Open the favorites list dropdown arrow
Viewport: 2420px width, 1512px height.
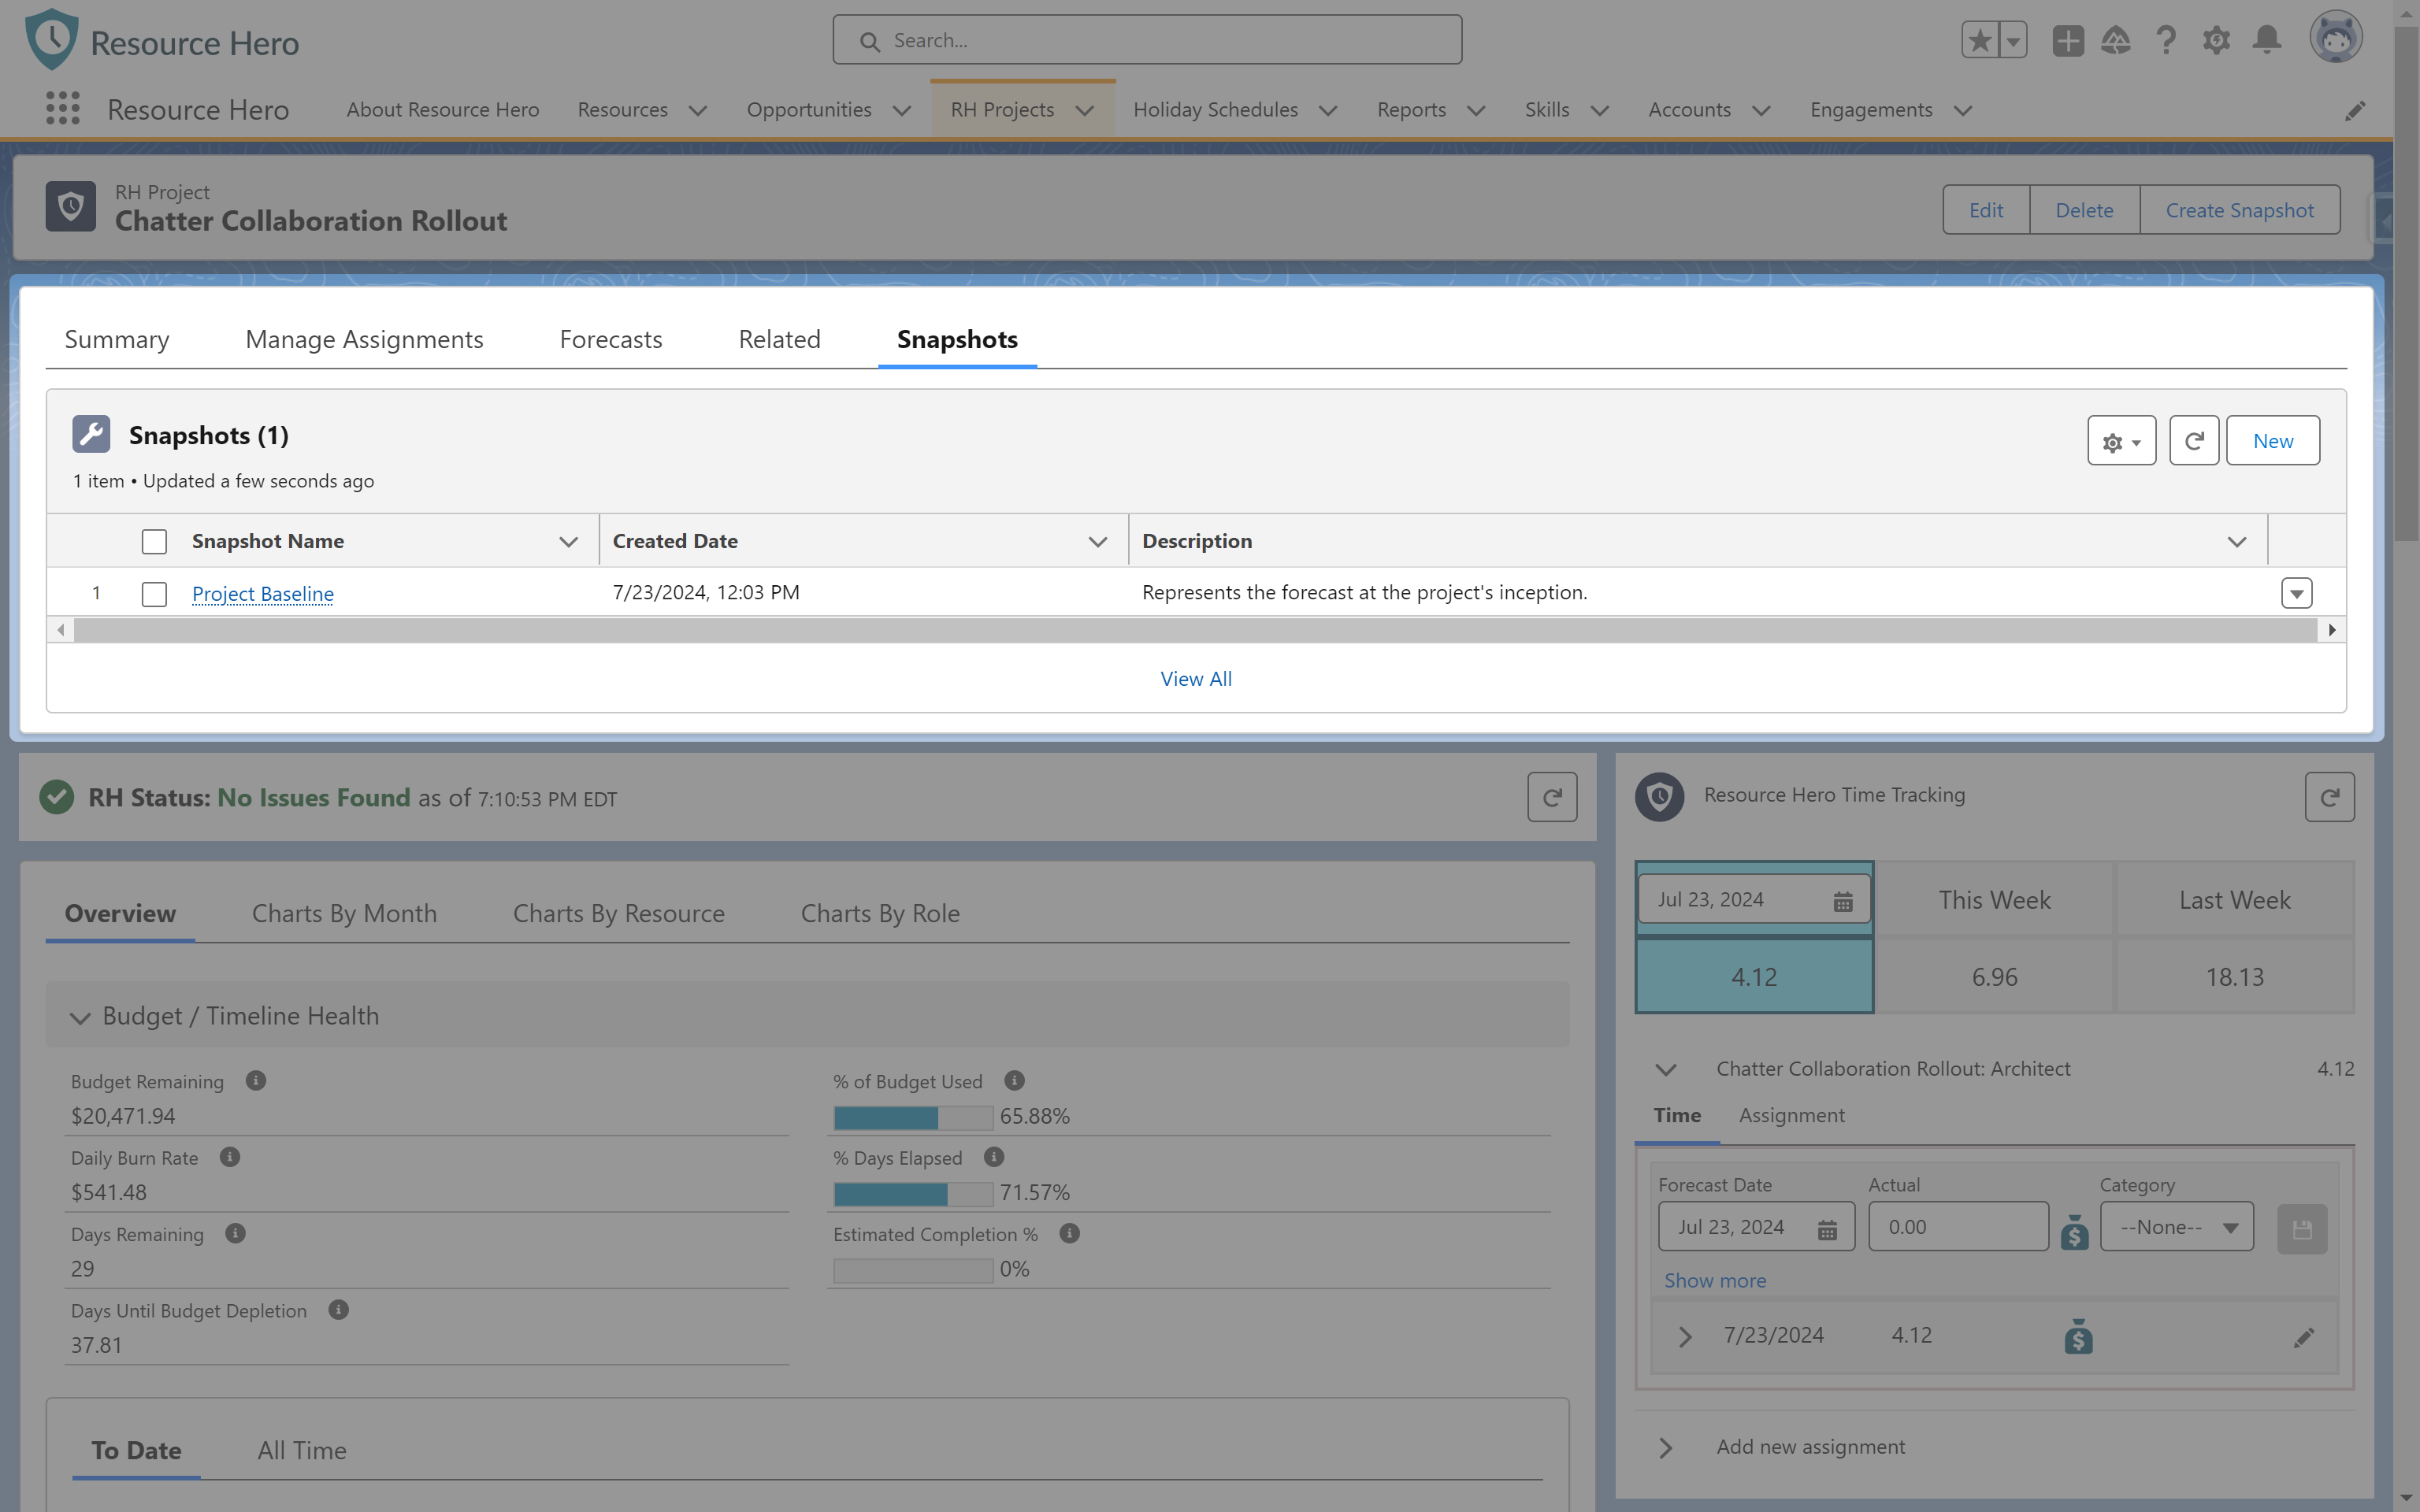pyautogui.click(x=2013, y=41)
